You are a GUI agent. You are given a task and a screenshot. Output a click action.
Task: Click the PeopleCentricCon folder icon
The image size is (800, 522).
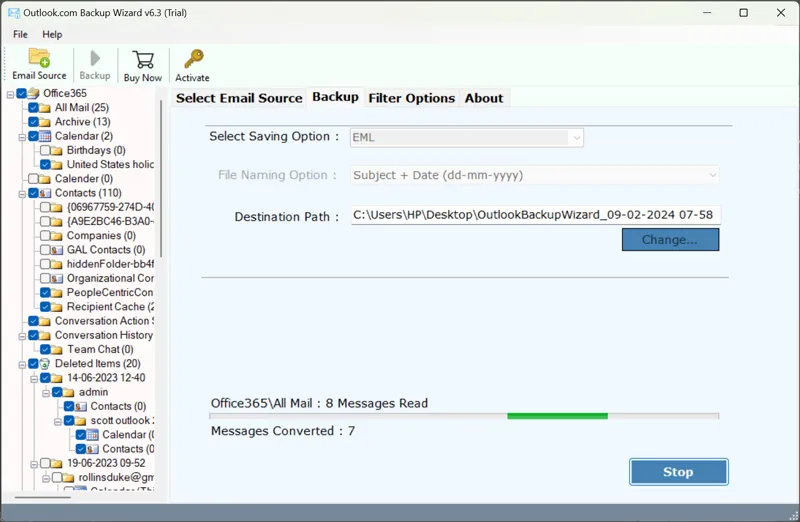(57, 293)
